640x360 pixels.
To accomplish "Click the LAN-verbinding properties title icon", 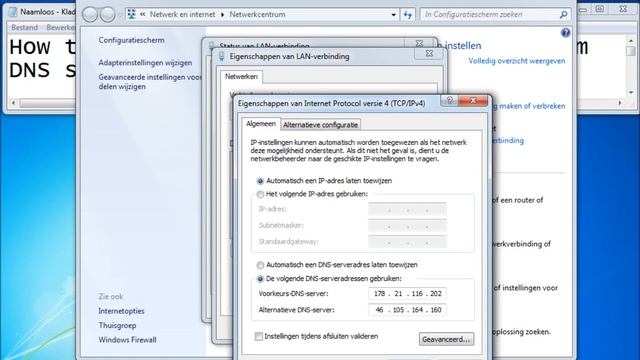I will coord(221,56).
